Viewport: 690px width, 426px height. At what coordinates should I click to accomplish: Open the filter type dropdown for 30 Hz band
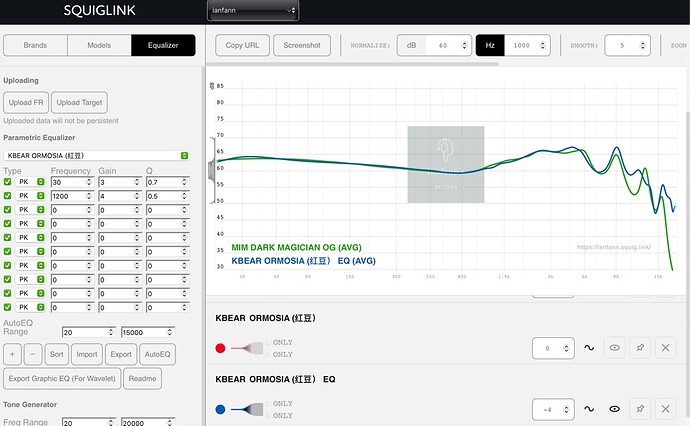point(30,182)
